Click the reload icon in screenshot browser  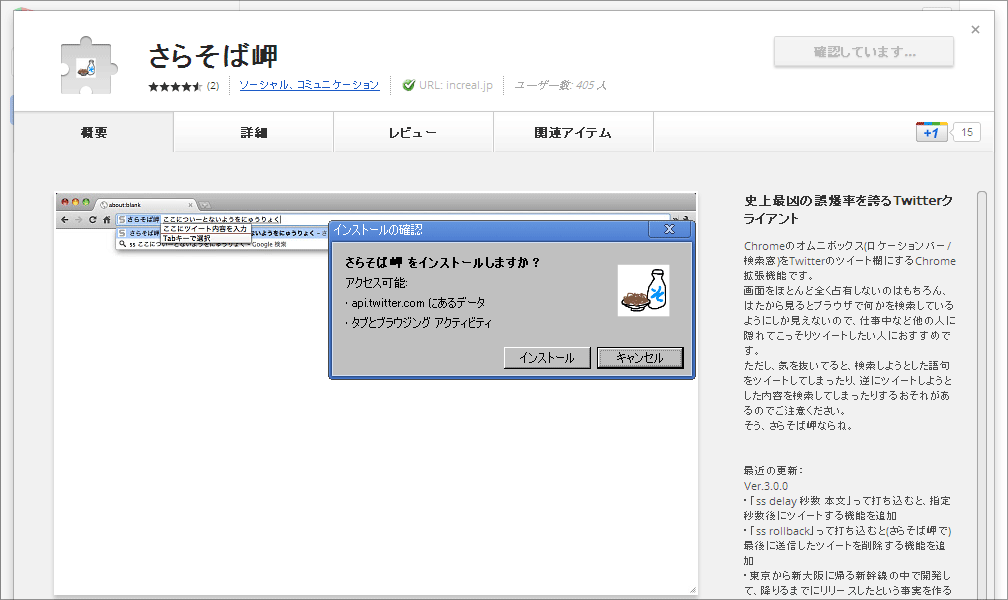coord(93,219)
